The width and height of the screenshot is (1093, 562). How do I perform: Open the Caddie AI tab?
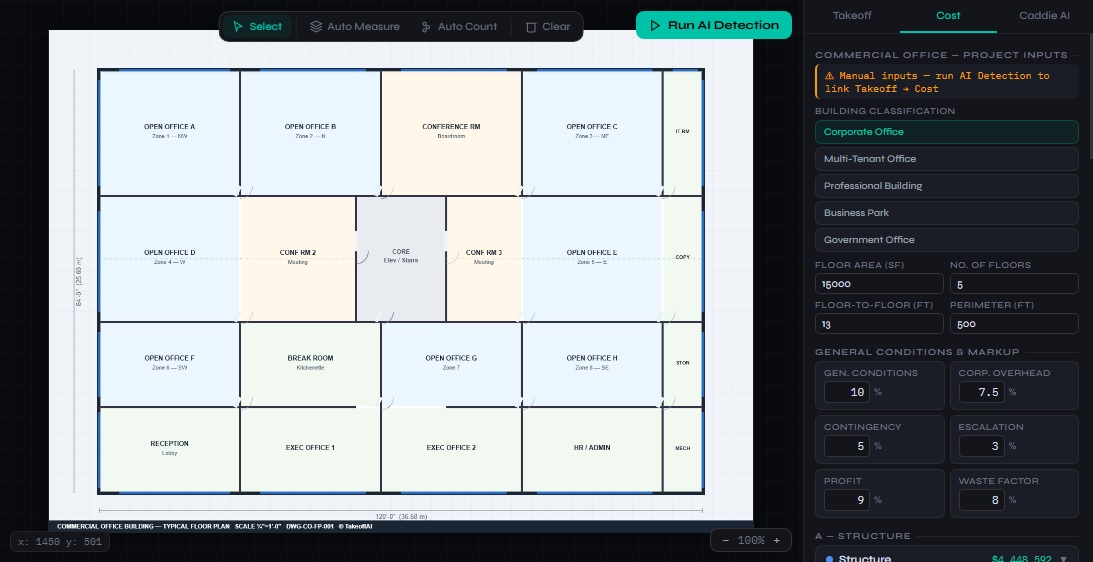pos(1044,16)
